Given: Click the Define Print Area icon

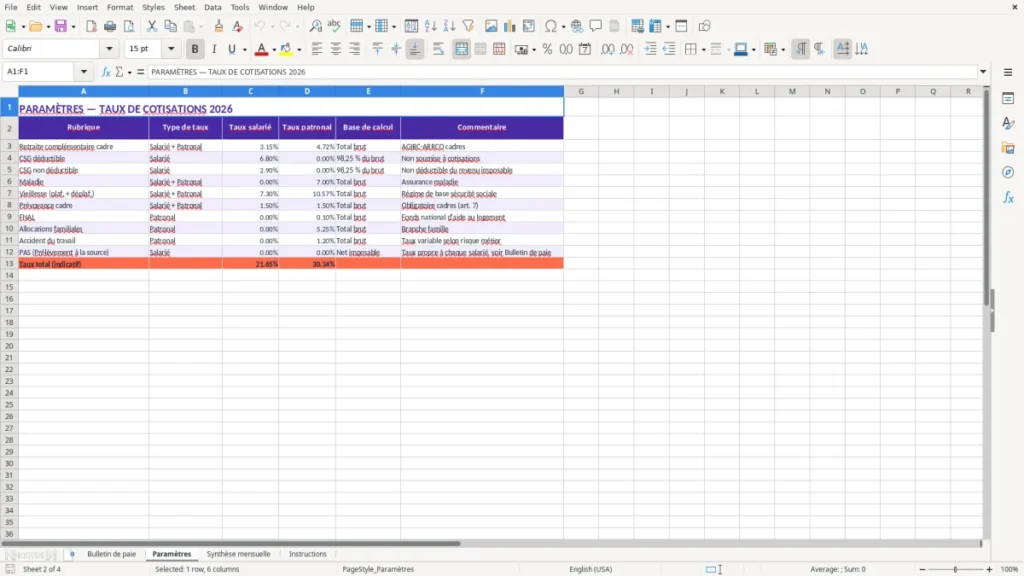Looking at the screenshot, I should click(x=637, y=26).
